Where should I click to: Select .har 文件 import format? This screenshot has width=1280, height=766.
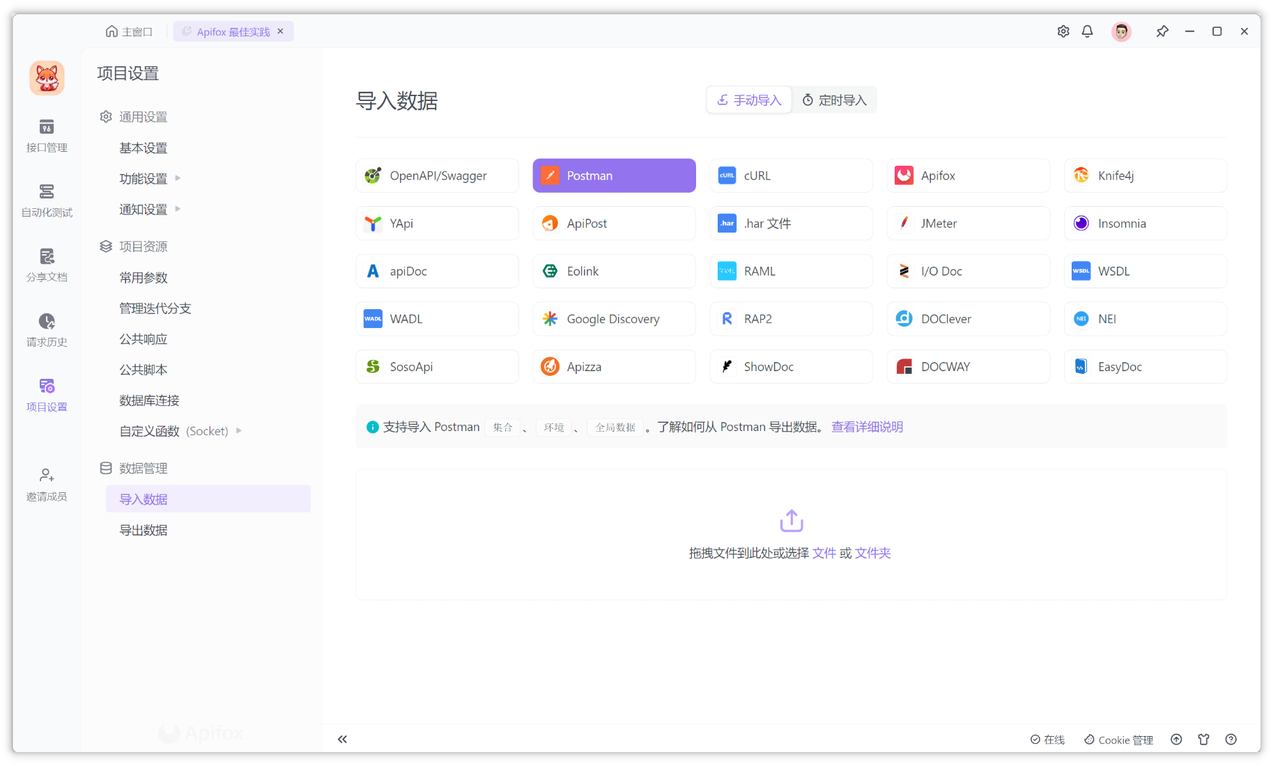(x=791, y=224)
